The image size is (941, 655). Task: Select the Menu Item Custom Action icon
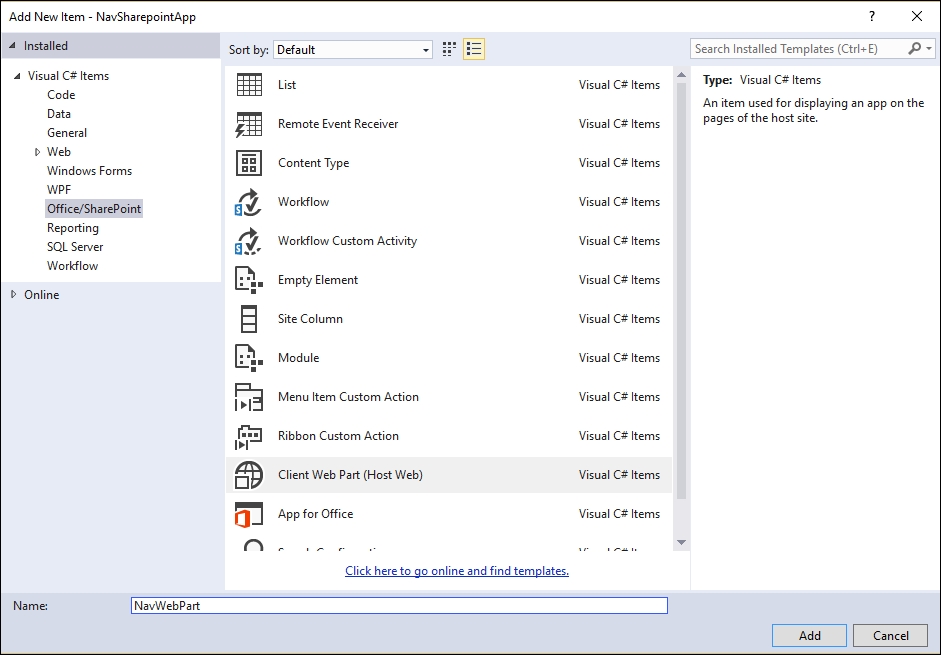tap(249, 397)
